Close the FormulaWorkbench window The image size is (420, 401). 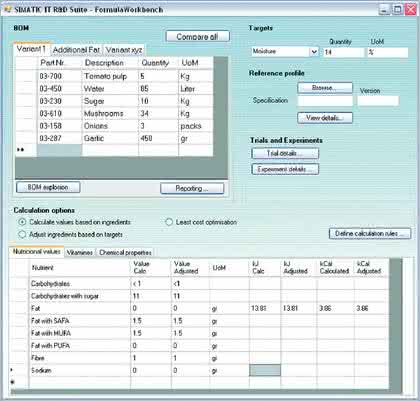pos(410,9)
